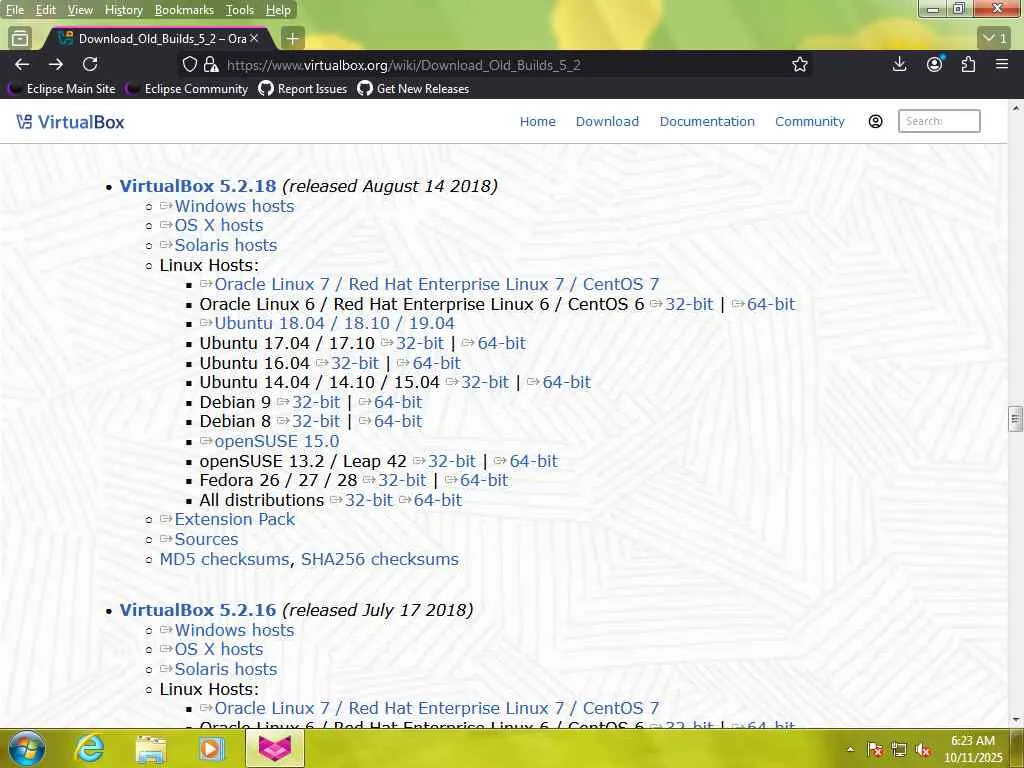Click the site padlock icon

click(210, 65)
